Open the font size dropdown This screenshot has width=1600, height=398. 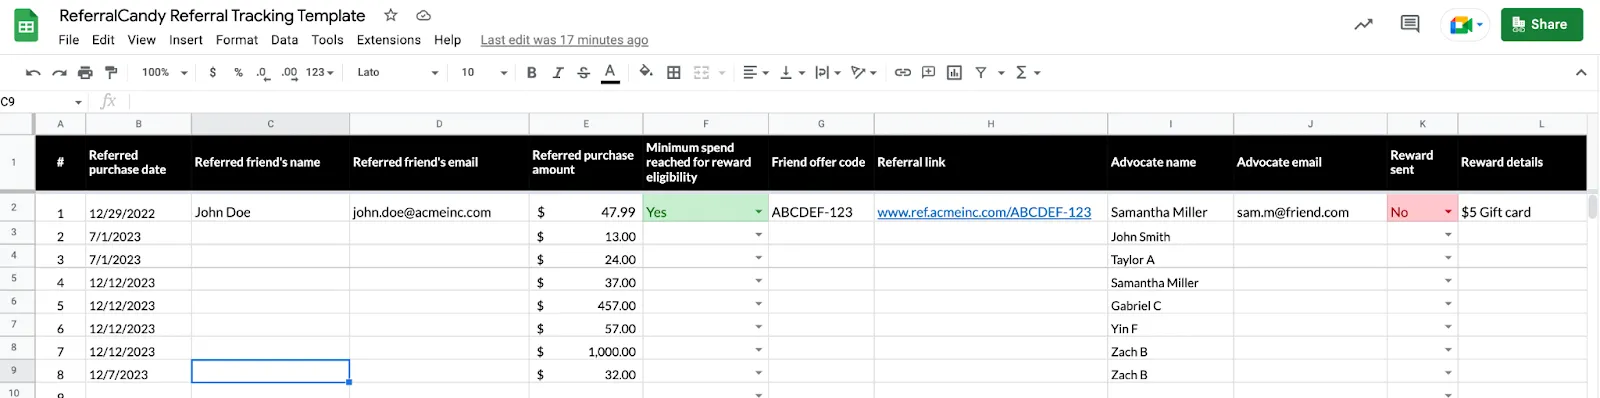click(x=485, y=72)
